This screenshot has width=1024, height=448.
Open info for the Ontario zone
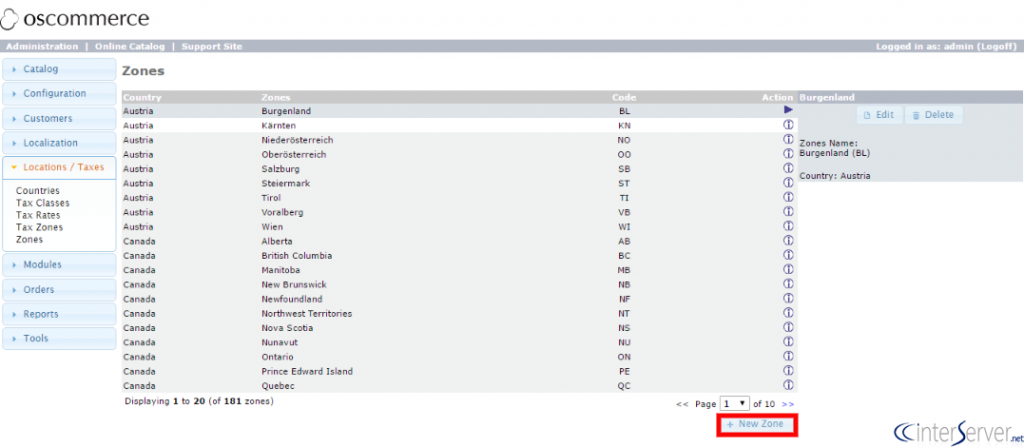pos(788,355)
